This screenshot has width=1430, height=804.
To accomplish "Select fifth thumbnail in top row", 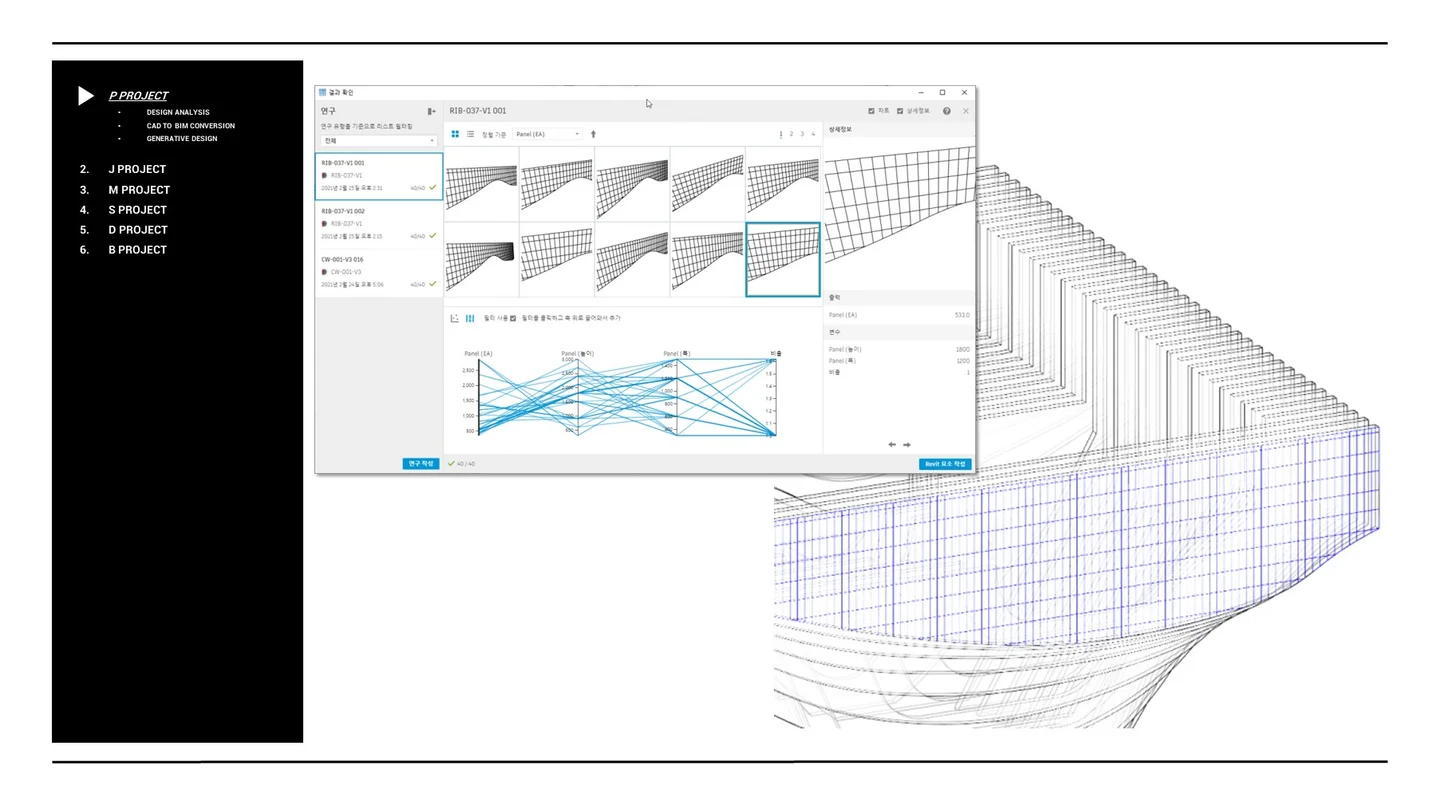I will [x=783, y=184].
